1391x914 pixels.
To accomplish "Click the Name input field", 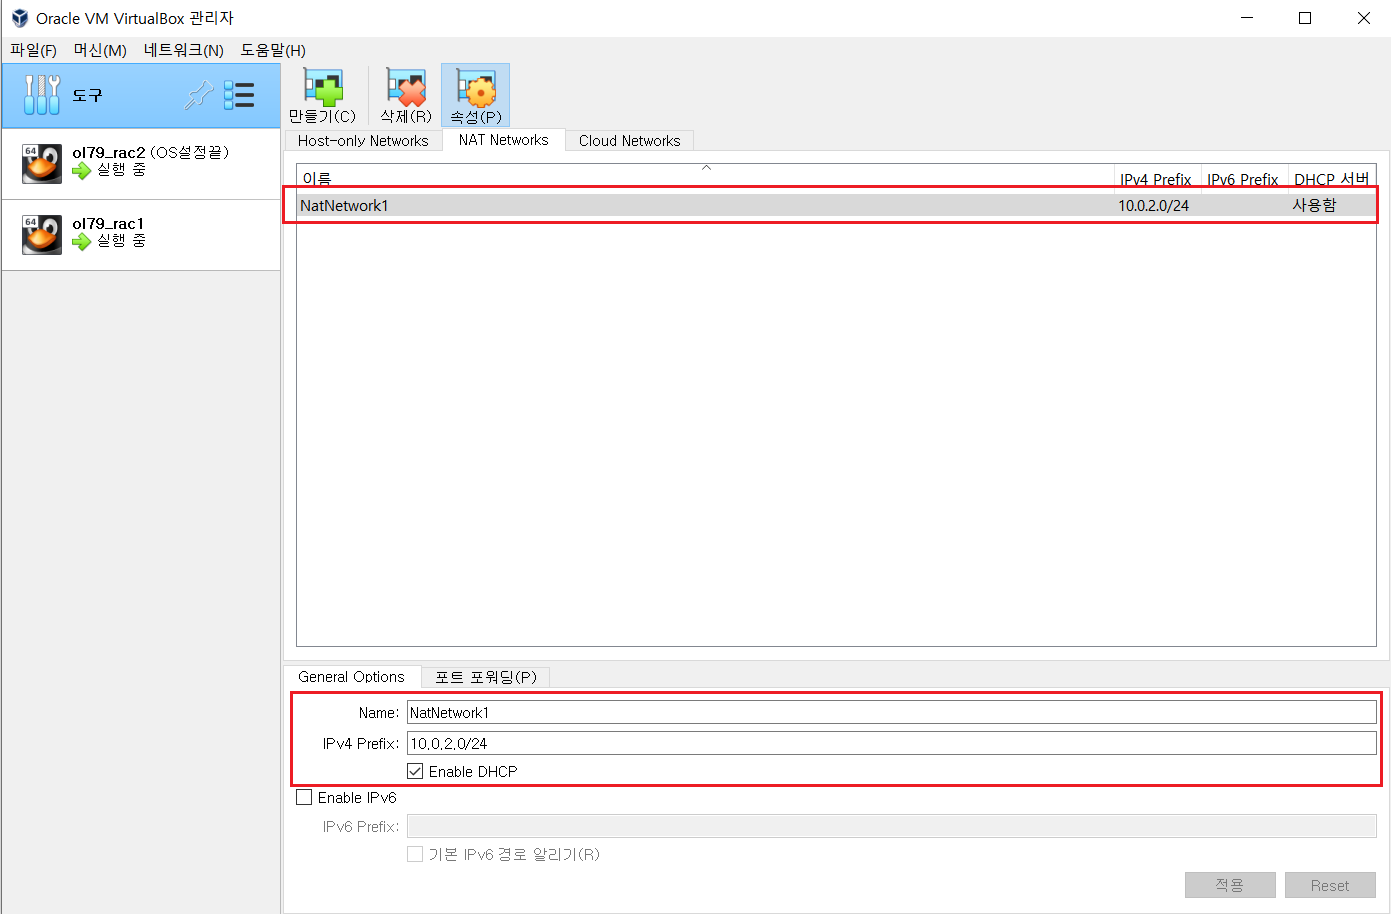I will pyautogui.click(x=892, y=713).
